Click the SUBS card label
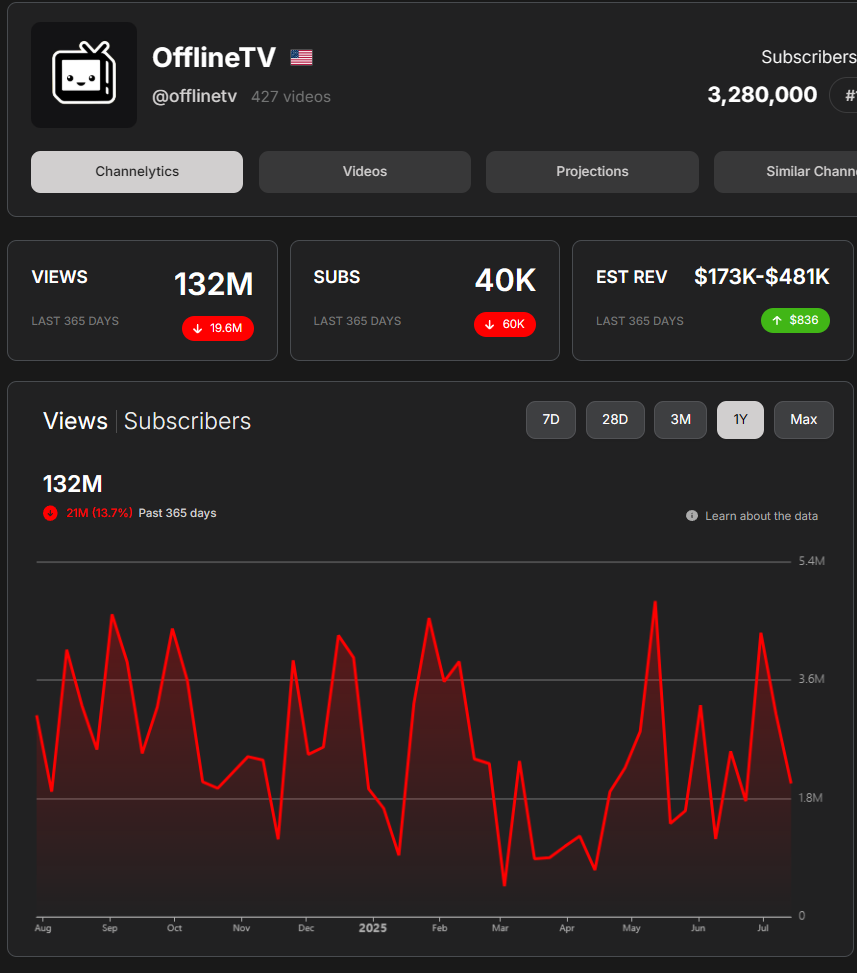 click(336, 277)
